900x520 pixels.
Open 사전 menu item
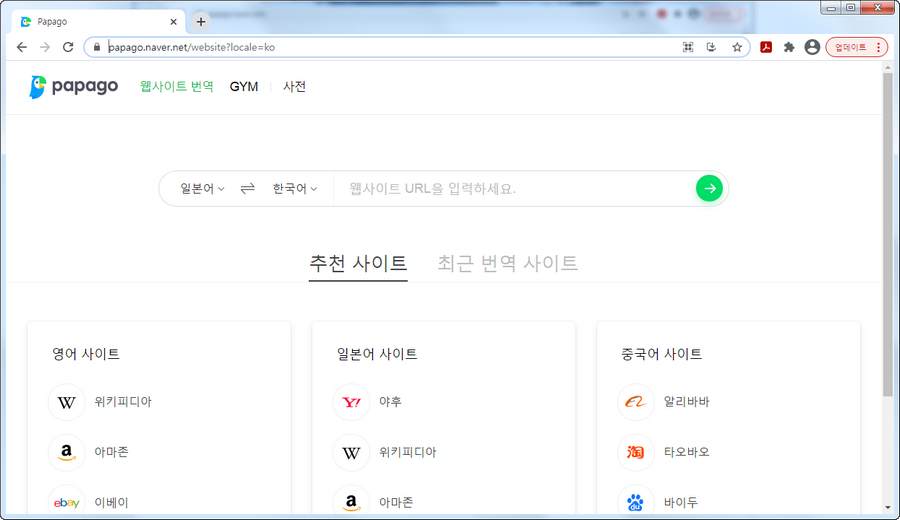(x=294, y=87)
